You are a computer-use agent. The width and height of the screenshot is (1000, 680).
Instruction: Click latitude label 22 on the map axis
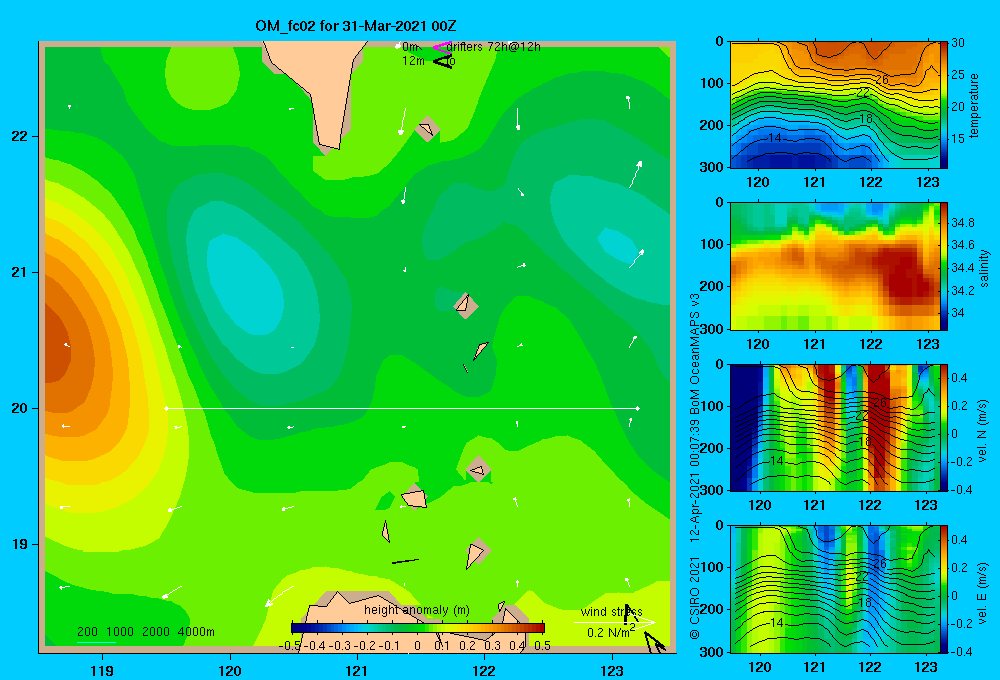19,137
